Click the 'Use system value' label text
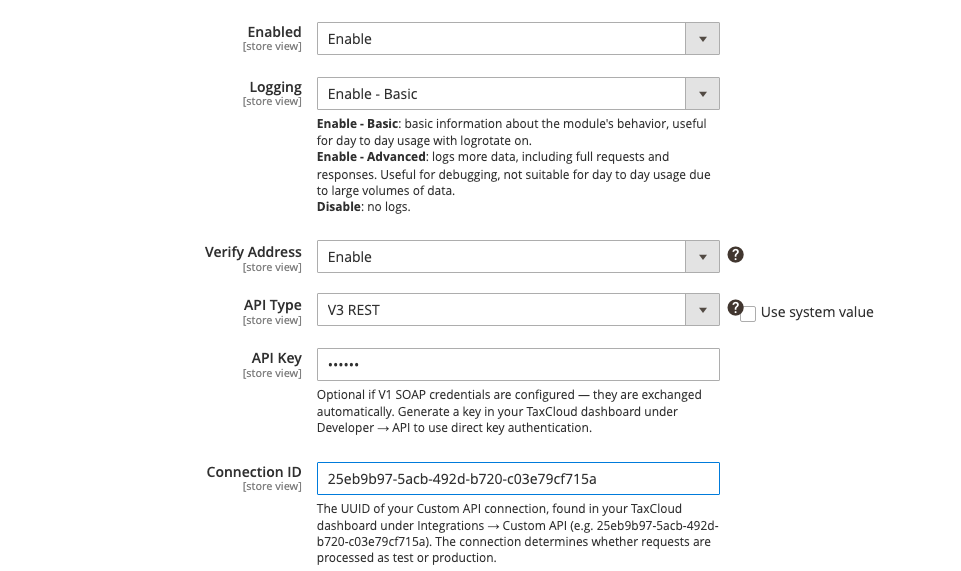 (x=817, y=312)
